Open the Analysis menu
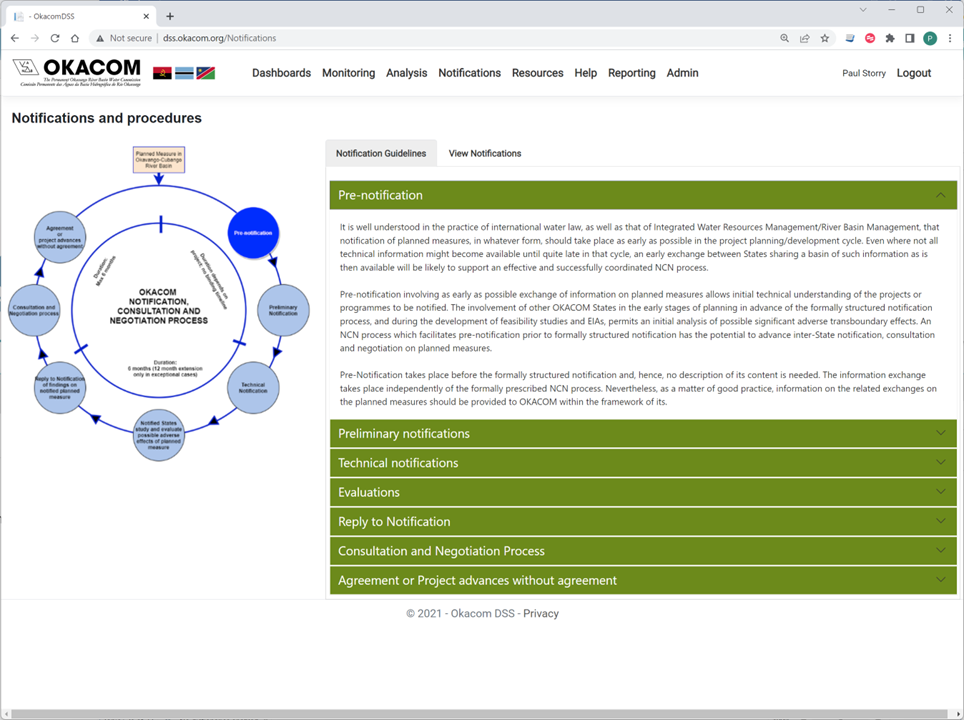 click(x=406, y=73)
